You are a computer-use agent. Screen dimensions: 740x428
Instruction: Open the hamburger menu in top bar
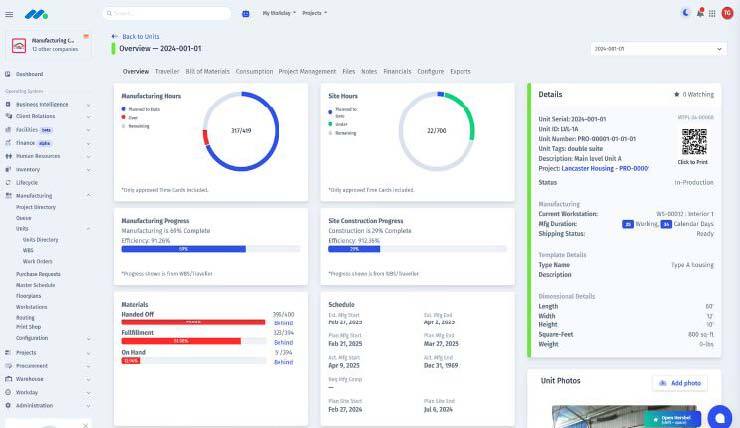point(9,14)
